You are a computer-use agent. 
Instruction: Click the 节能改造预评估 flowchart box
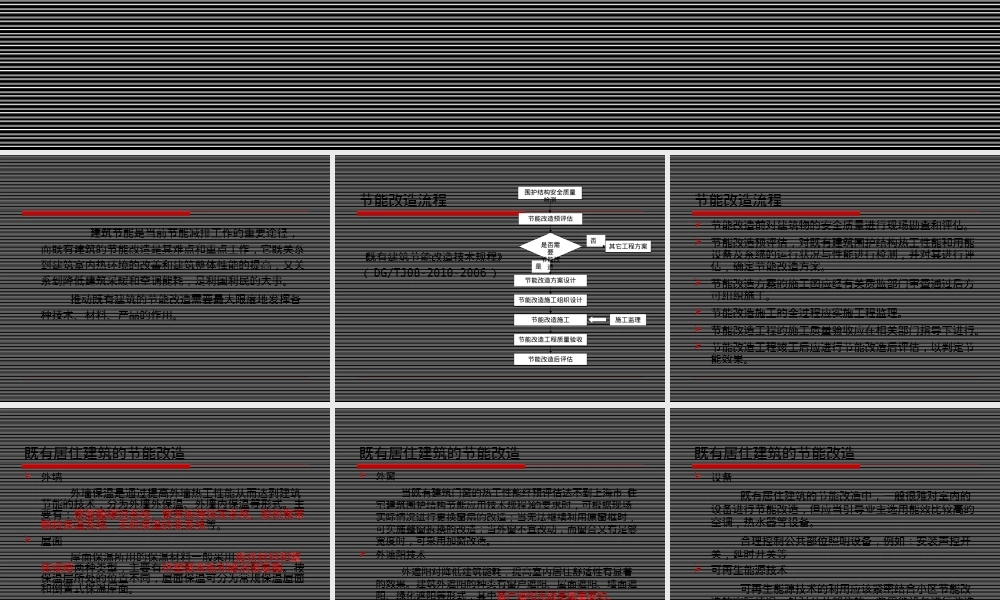(550, 219)
